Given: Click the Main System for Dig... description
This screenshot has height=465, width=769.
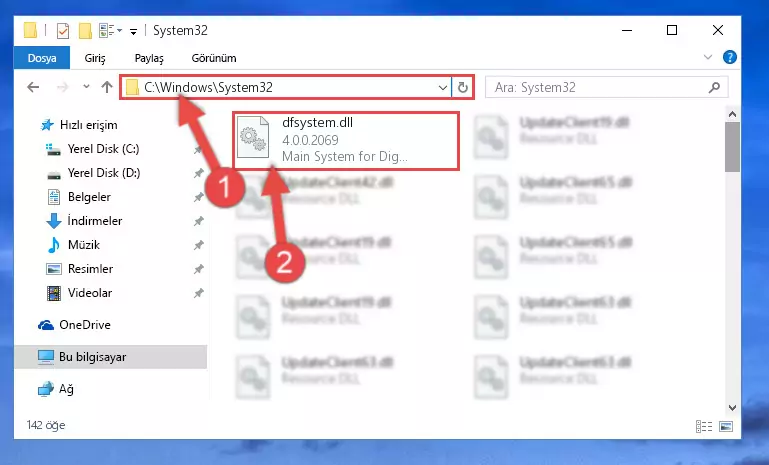Looking at the screenshot, I should [344, 156].
